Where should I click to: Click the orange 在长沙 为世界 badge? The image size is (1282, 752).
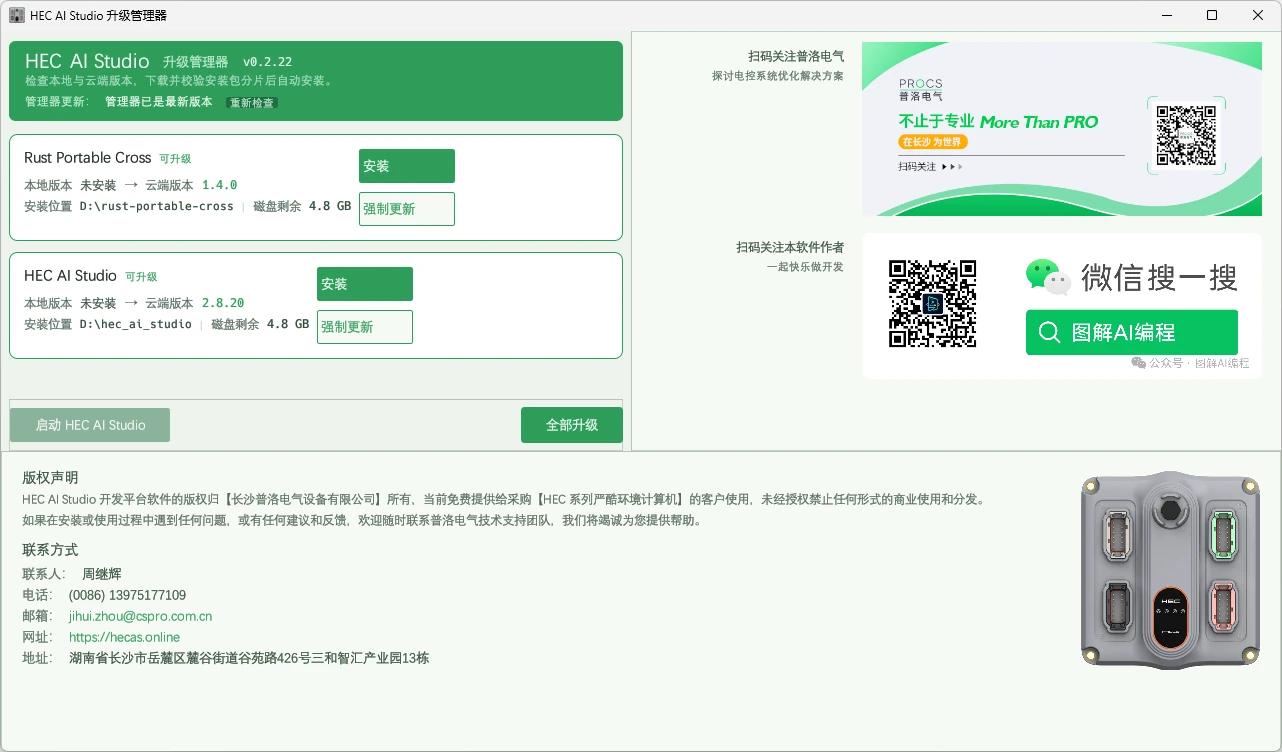click(x=933, y=142)
